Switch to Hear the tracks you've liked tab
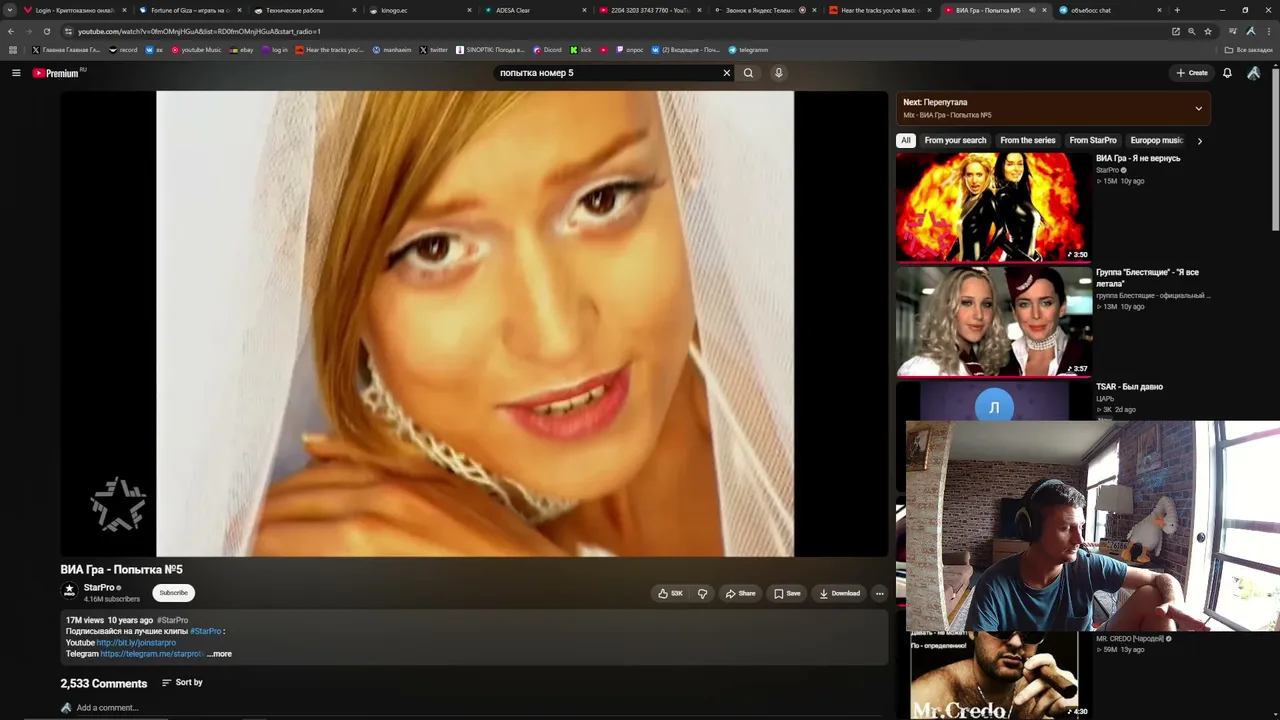The image size is (1280, 720). [x=881, y=10]
